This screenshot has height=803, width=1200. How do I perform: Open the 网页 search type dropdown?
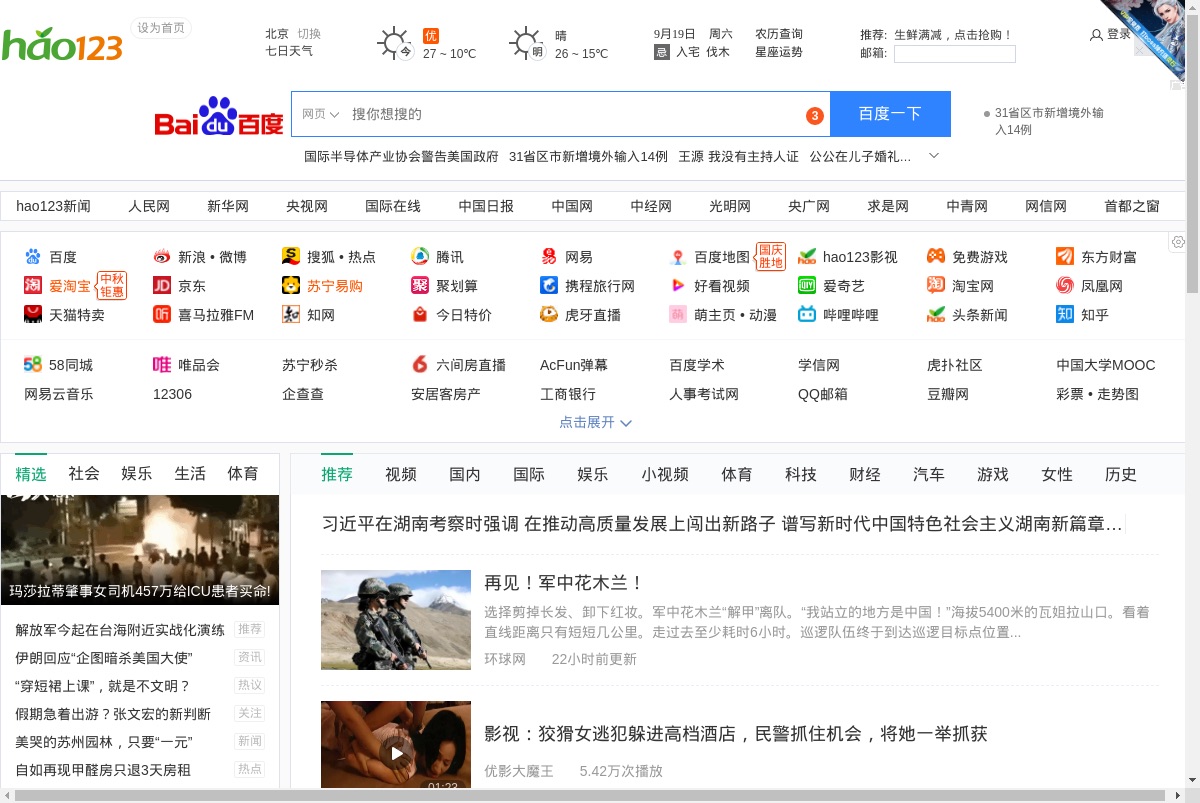coord(321,114)
